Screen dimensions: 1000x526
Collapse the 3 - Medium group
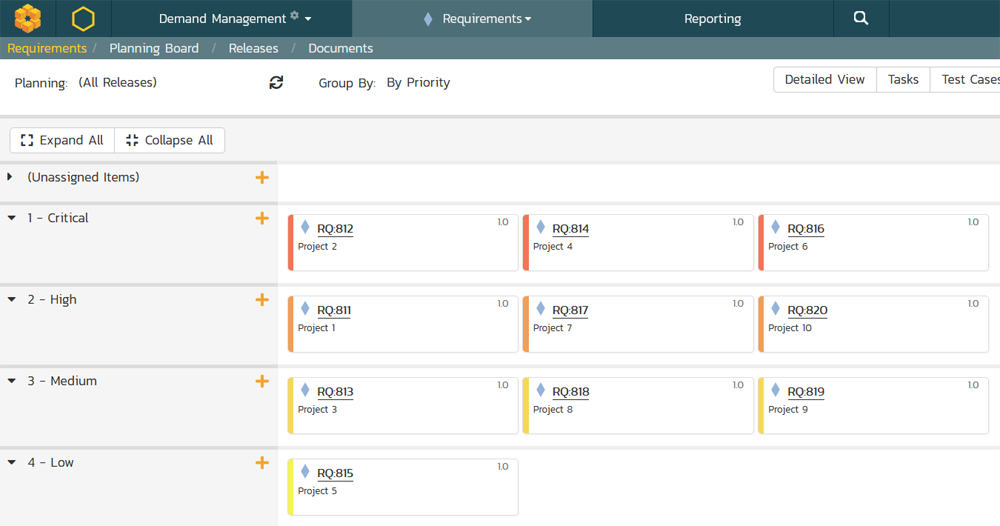point(12,381)
